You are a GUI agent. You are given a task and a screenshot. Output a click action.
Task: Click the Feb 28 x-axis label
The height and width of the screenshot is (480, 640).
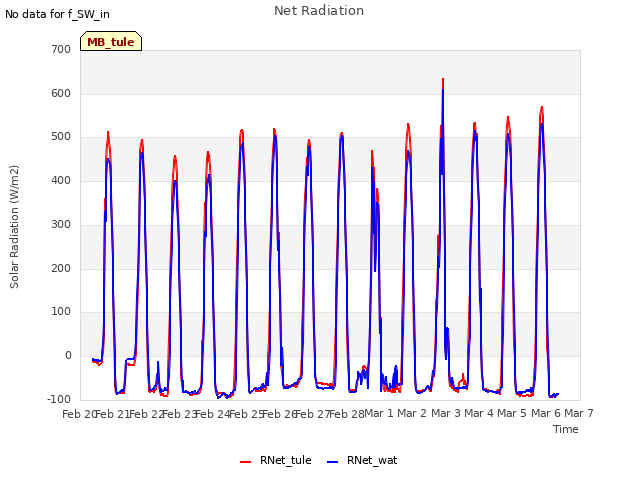coord(347,414)
